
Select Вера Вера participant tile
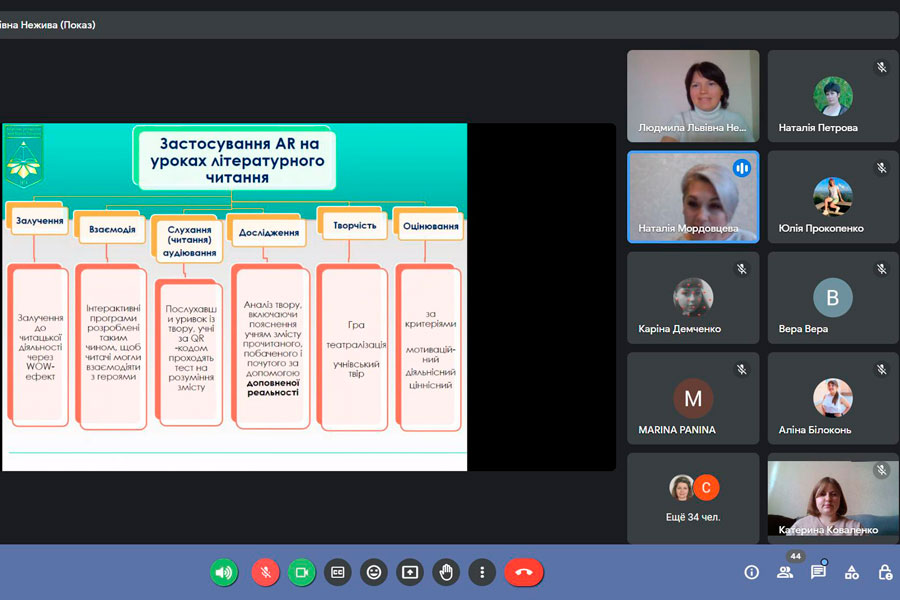pyautogui.click(x=833, y=297)
